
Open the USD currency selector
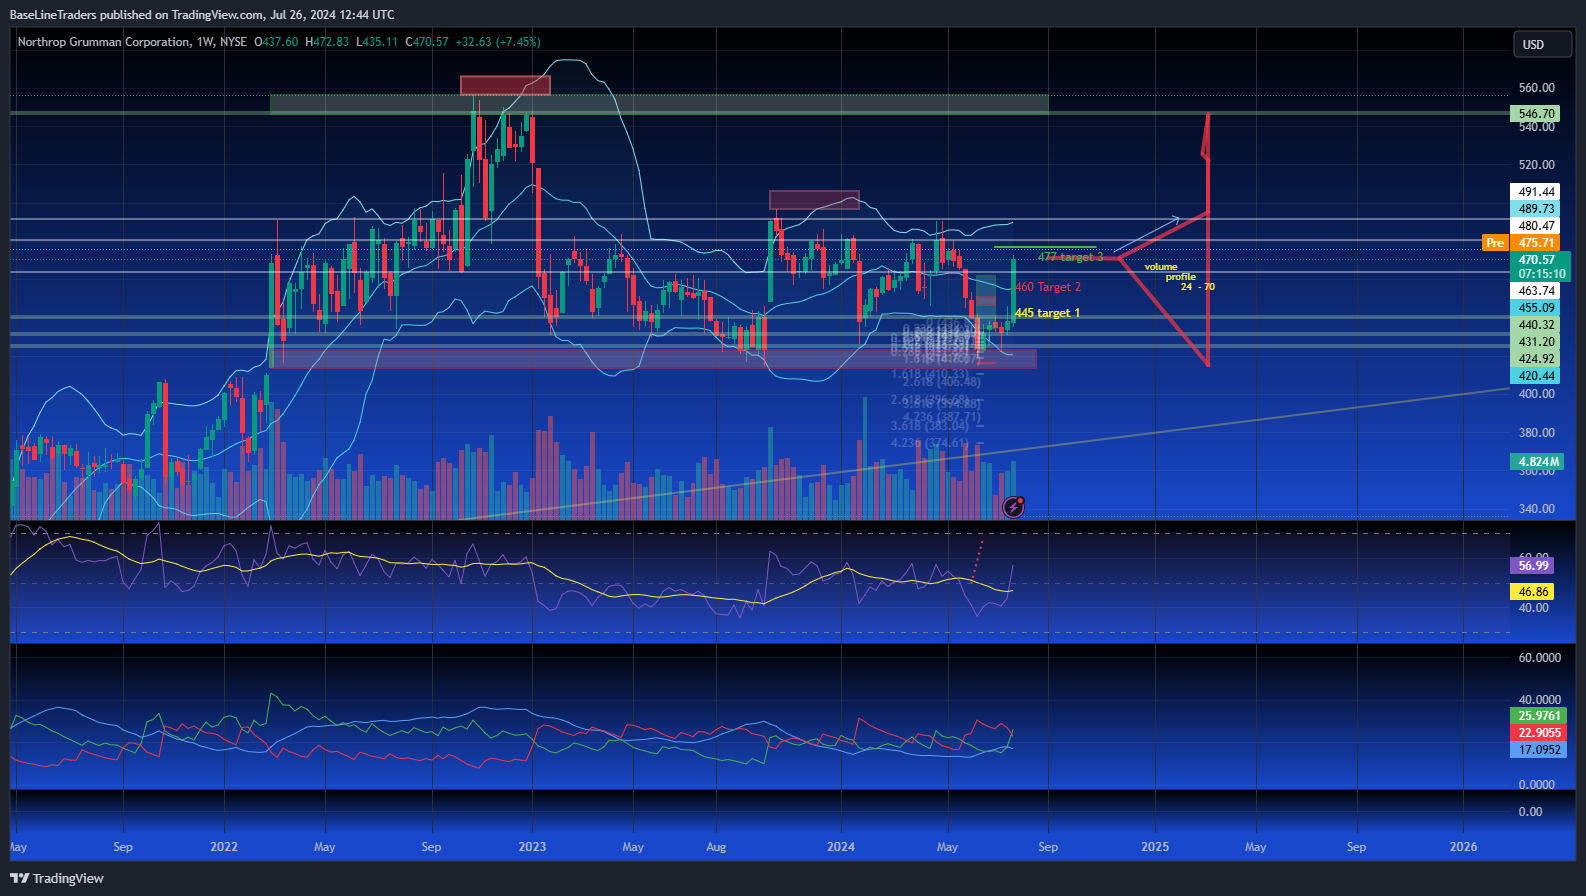pos(1542,44)
